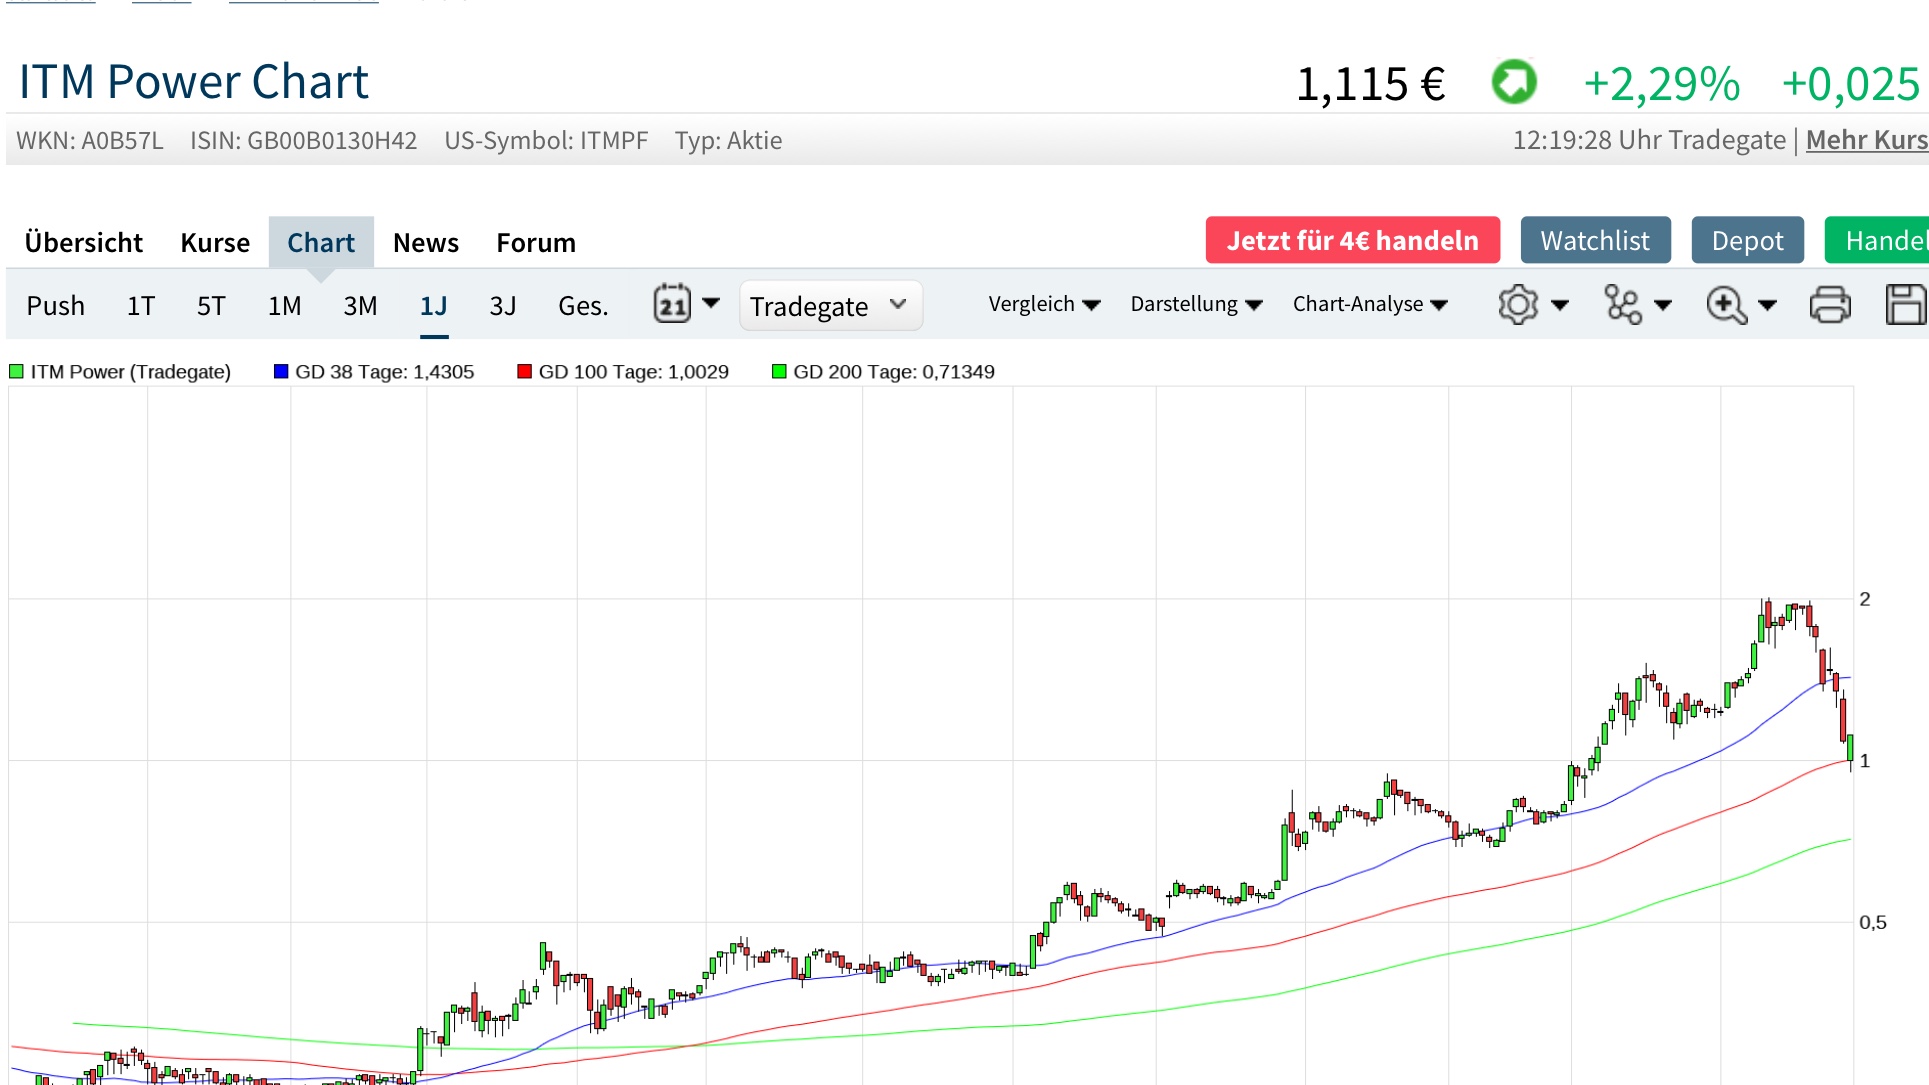Switch to the News tab
This screenshot has height=1085, width=1929.
pos(425,242)
